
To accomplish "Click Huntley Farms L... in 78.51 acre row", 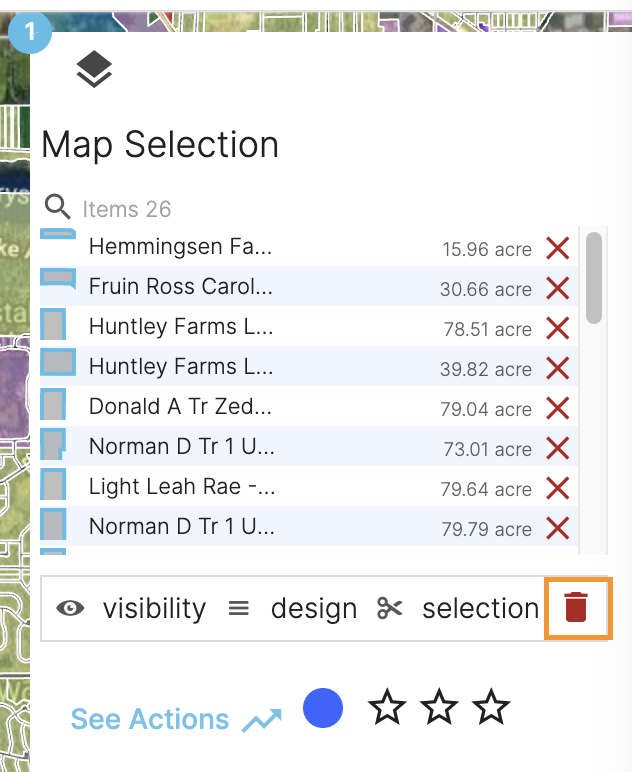I will coord(181,326).
